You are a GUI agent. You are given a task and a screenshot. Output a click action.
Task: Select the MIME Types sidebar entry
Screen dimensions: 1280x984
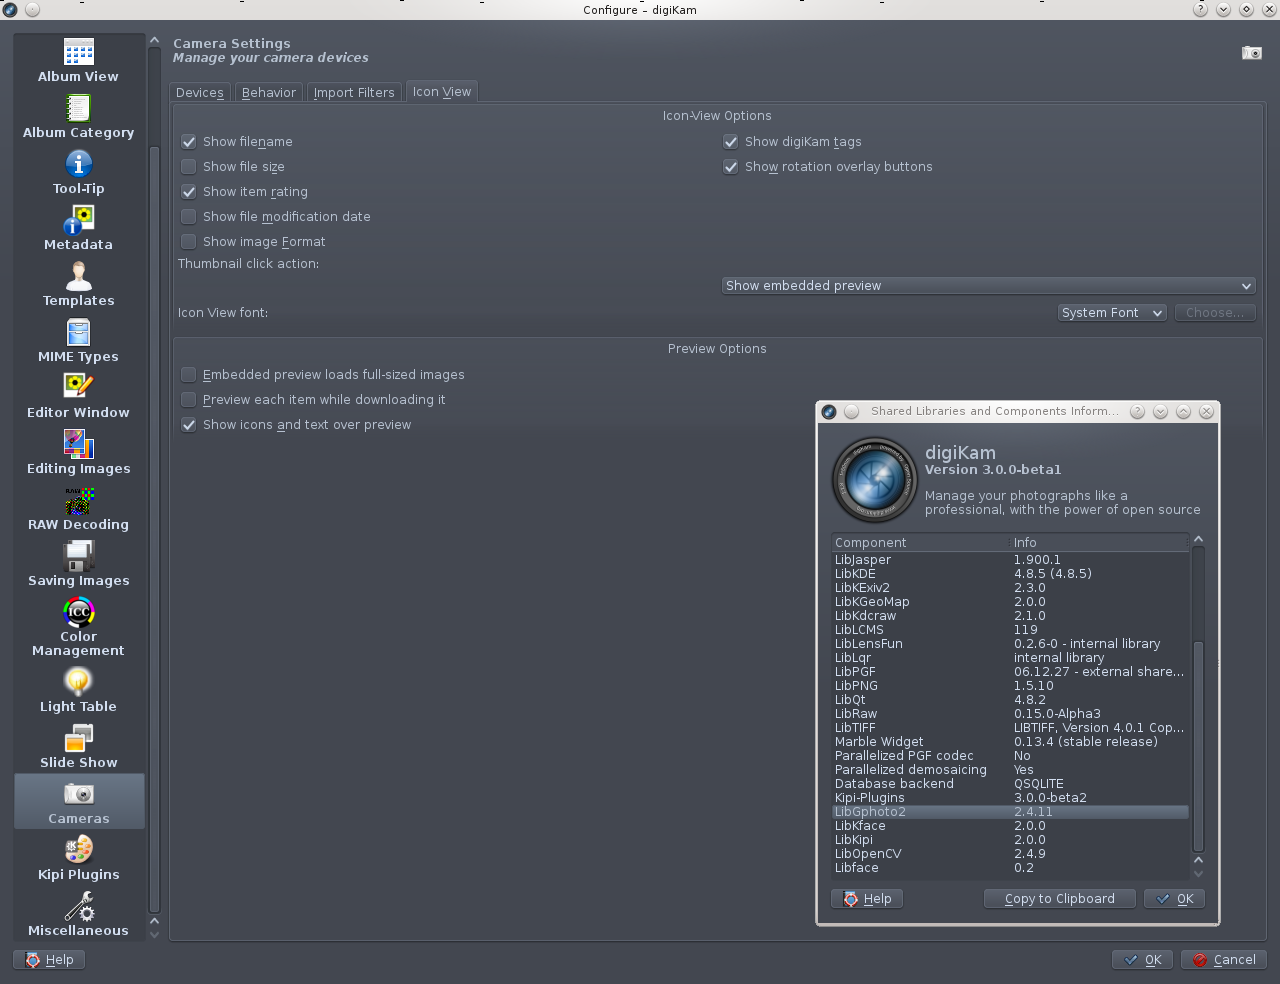(x=78, y=340)
